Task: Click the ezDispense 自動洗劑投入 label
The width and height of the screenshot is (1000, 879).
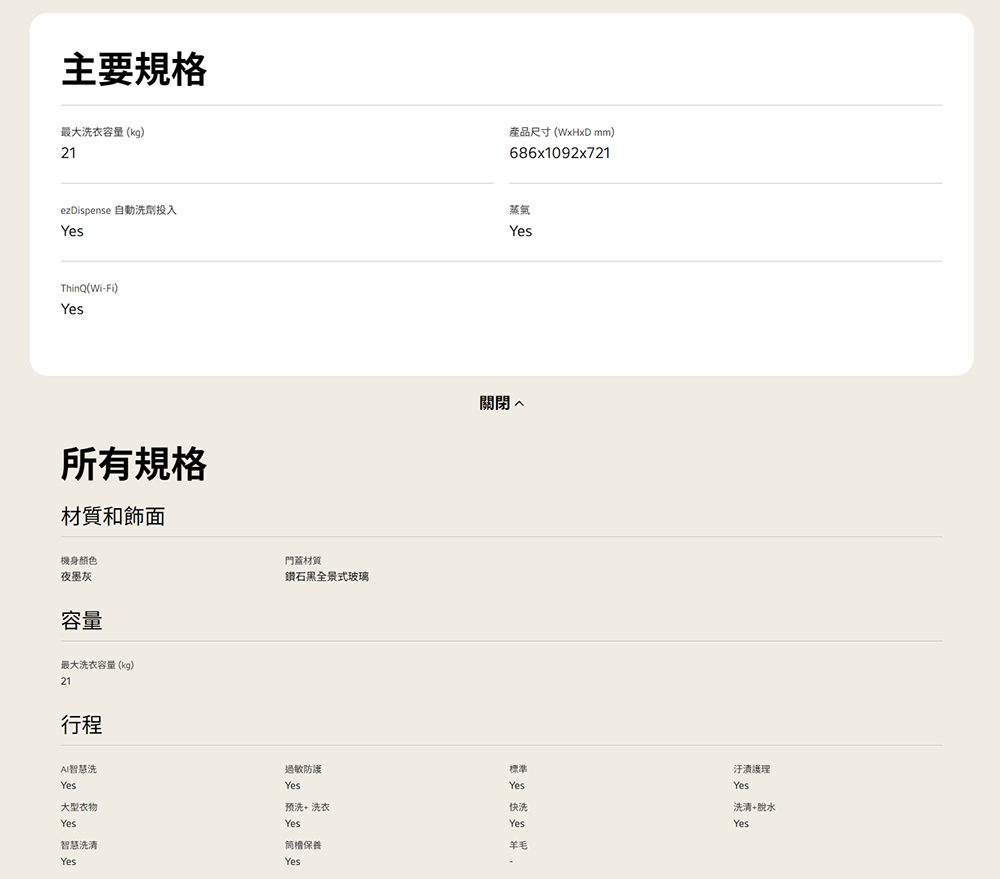Action: [118, 210]
